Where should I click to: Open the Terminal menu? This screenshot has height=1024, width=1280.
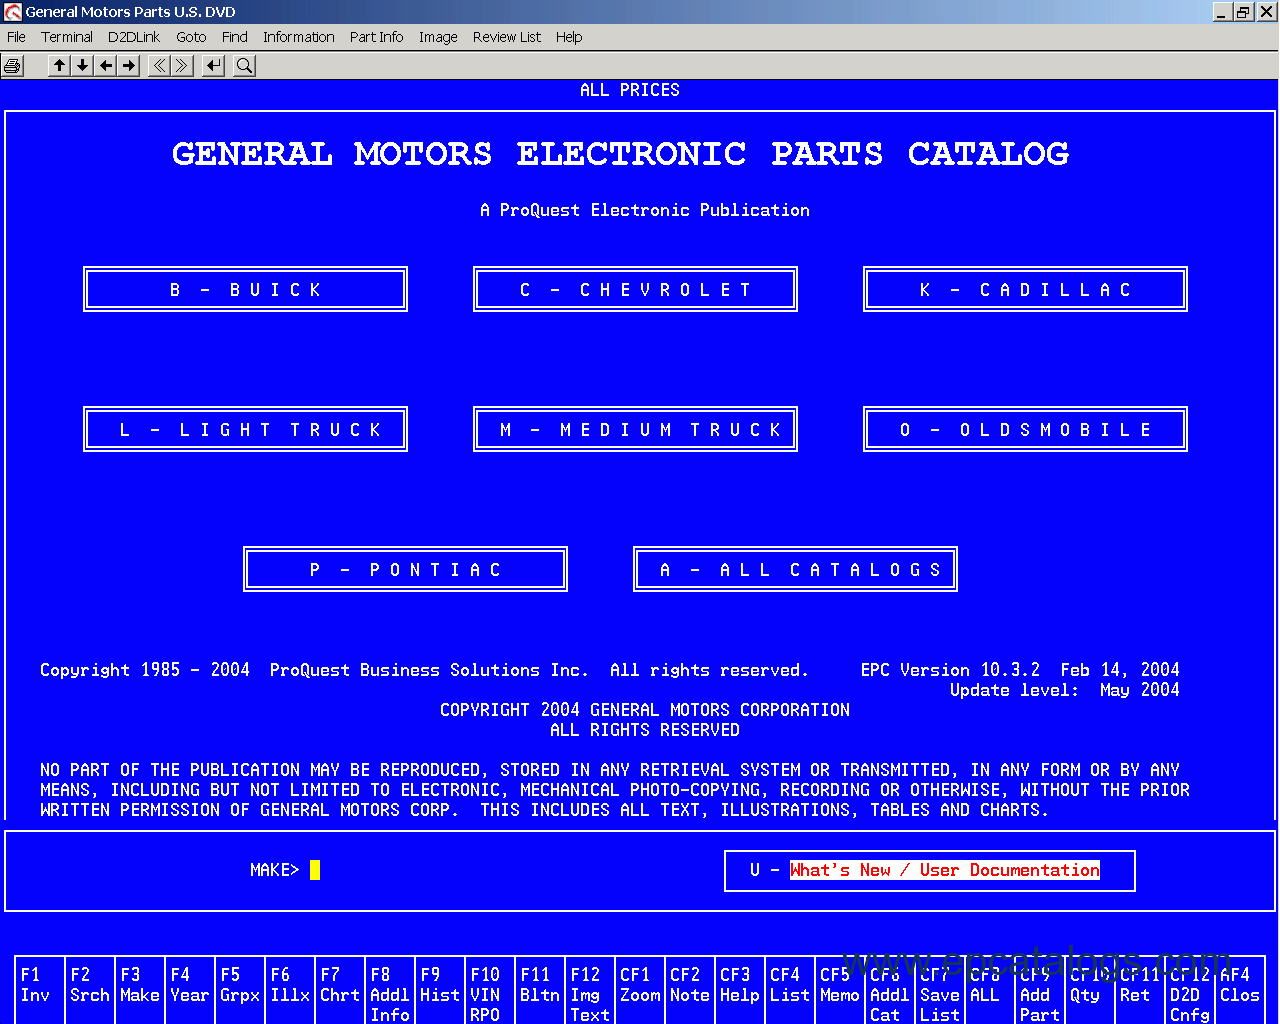coord(67,37)
